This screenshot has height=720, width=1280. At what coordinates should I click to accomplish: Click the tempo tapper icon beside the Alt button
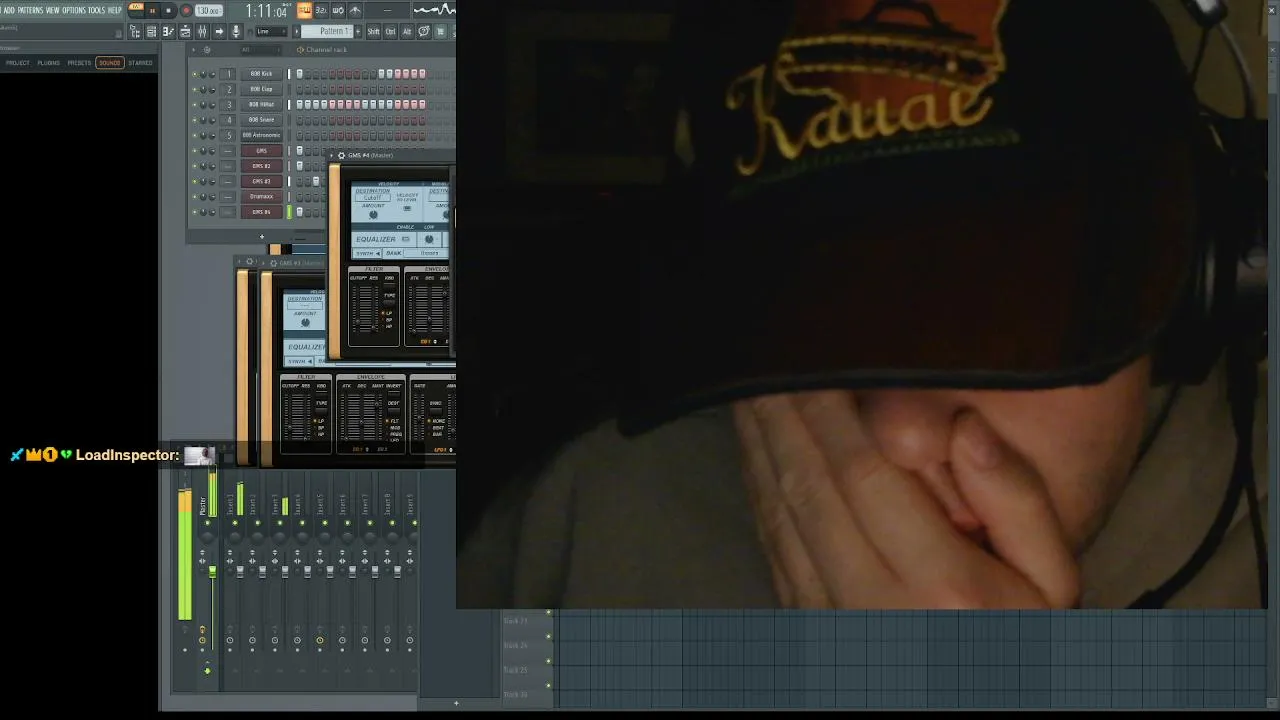(x=424, y=32)
